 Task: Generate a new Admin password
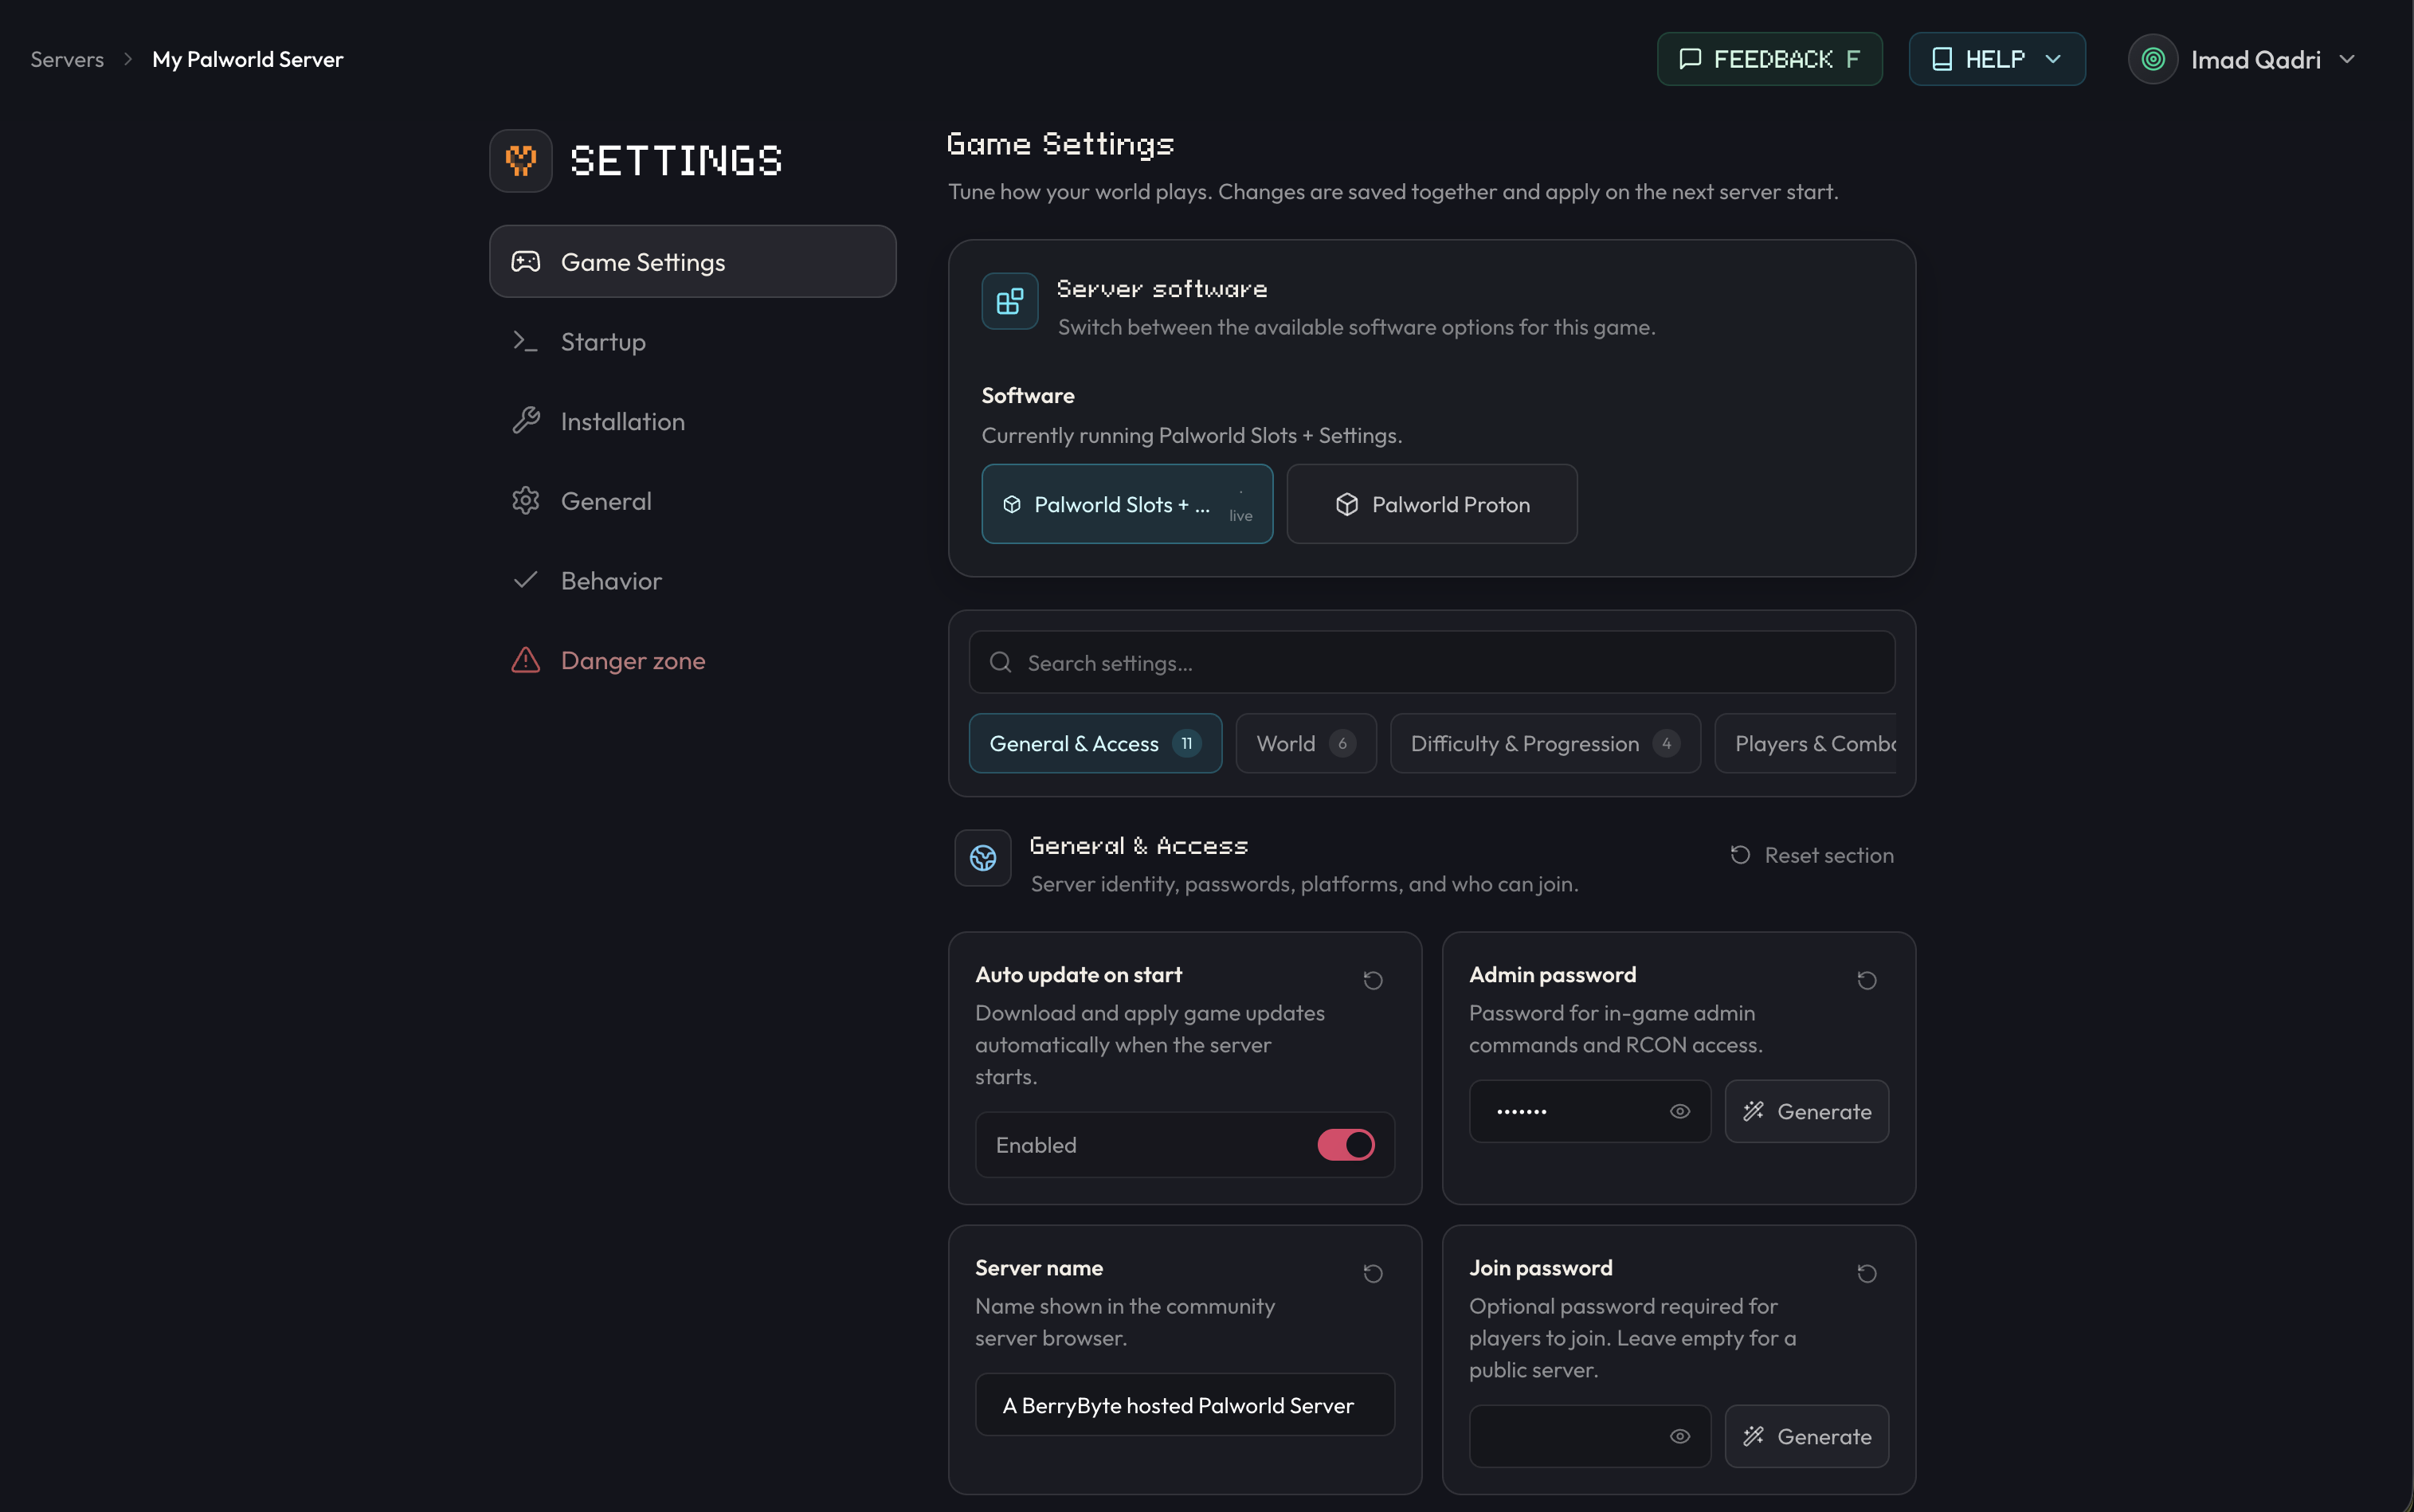(1806, 1111)
